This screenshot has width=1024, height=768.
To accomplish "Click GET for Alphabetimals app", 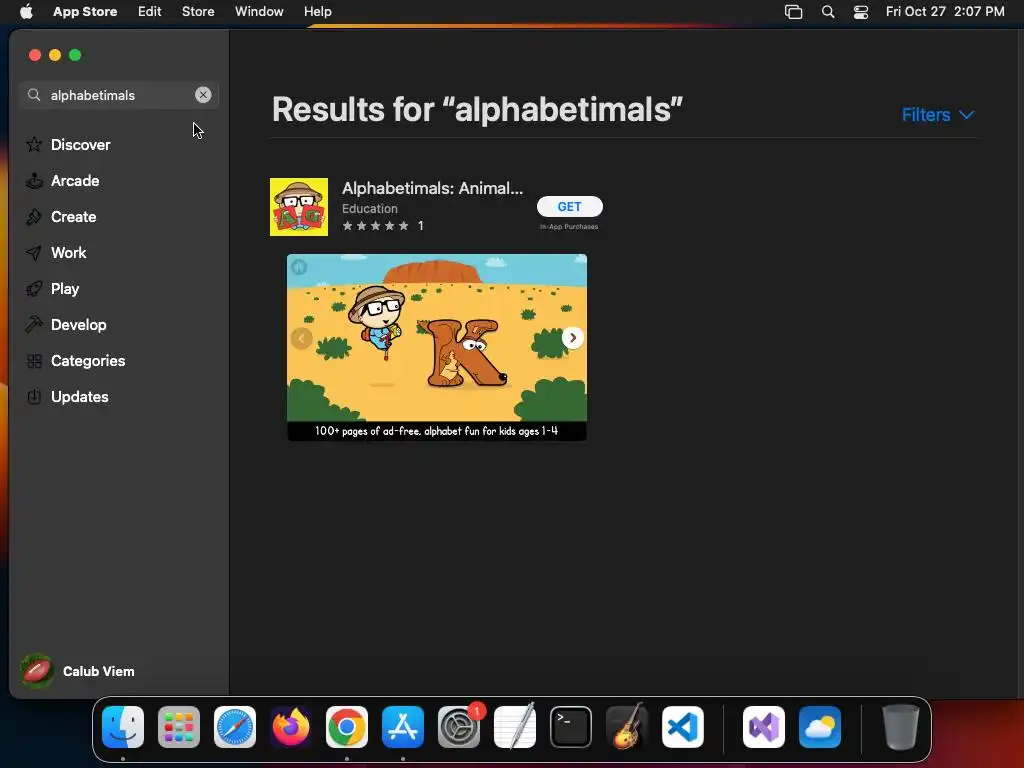I will (569, 206).
